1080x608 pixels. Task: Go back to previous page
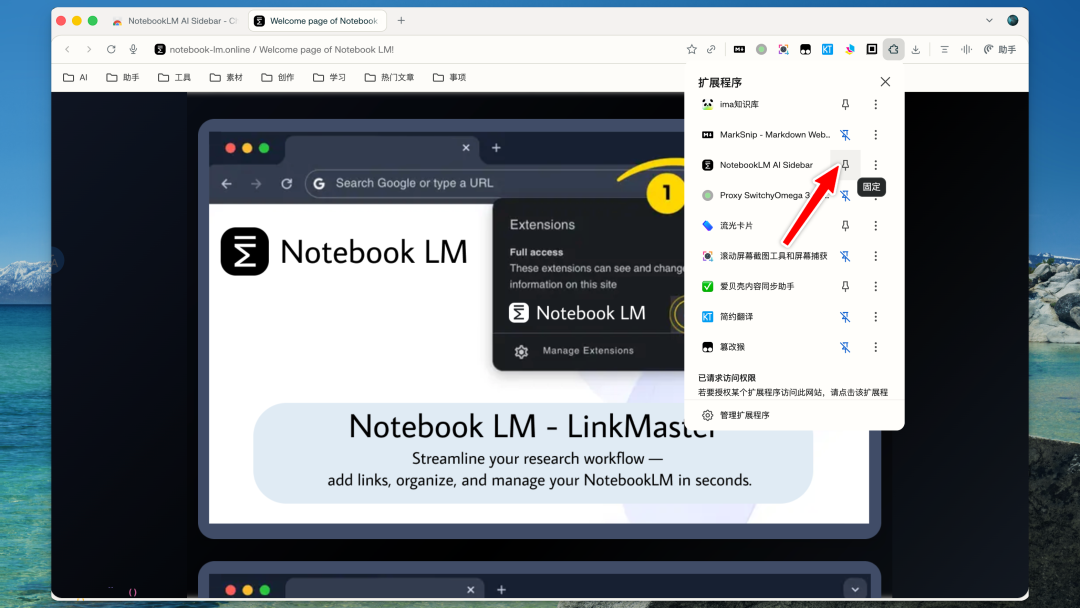(68, 50)
